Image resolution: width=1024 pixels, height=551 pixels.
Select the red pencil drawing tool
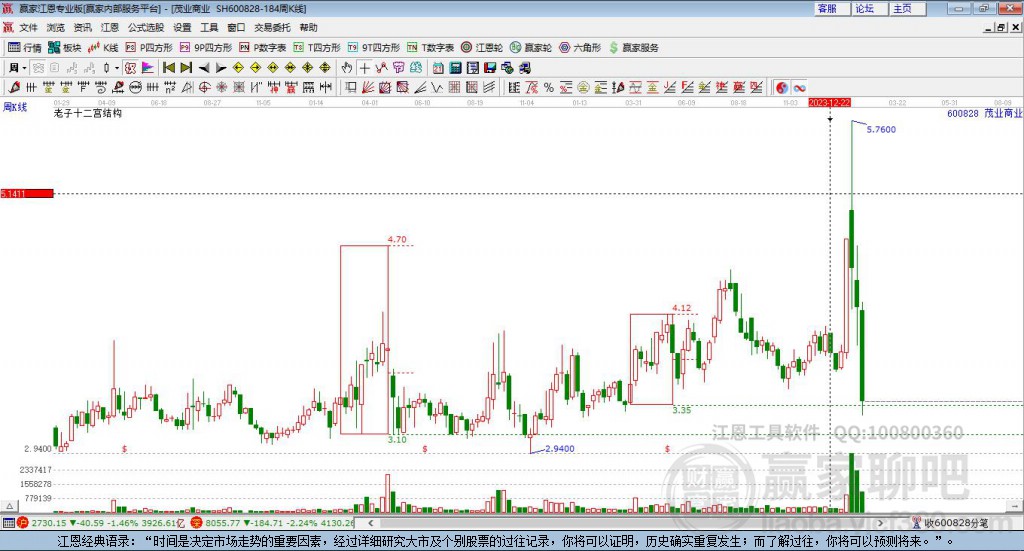(x=14, y=87)
